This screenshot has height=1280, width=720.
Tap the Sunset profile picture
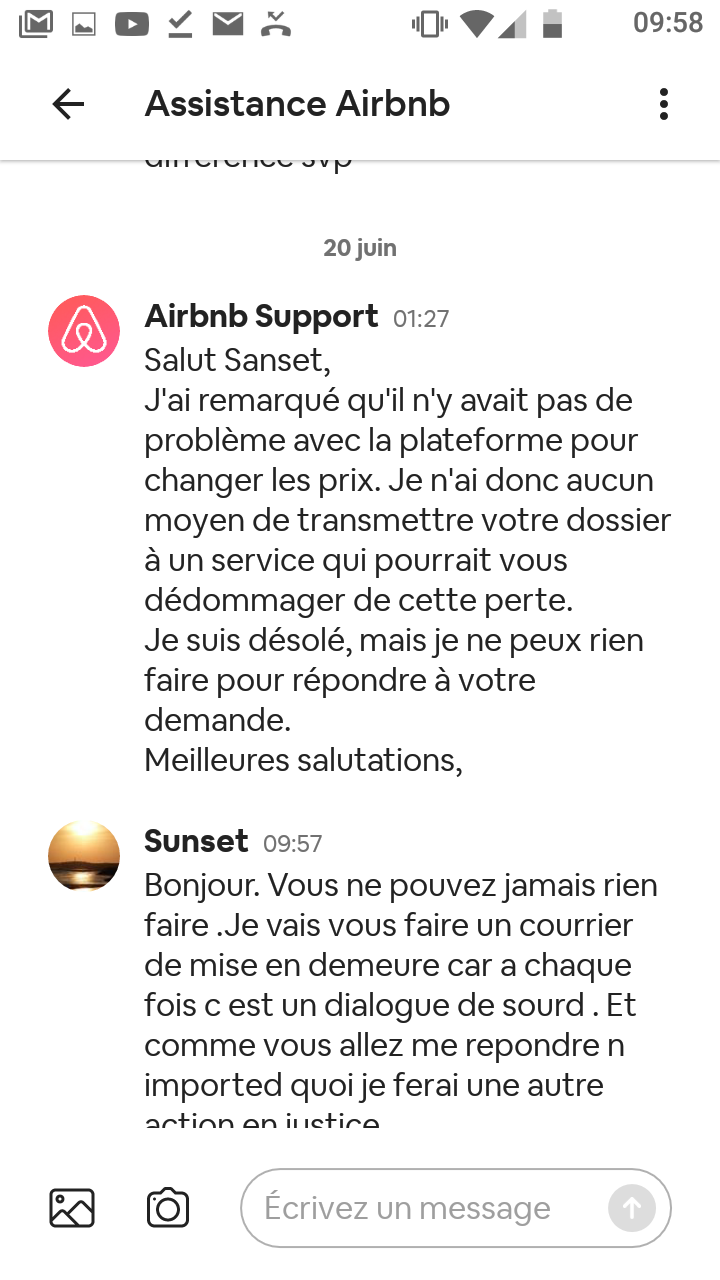(x=84, y=856)
